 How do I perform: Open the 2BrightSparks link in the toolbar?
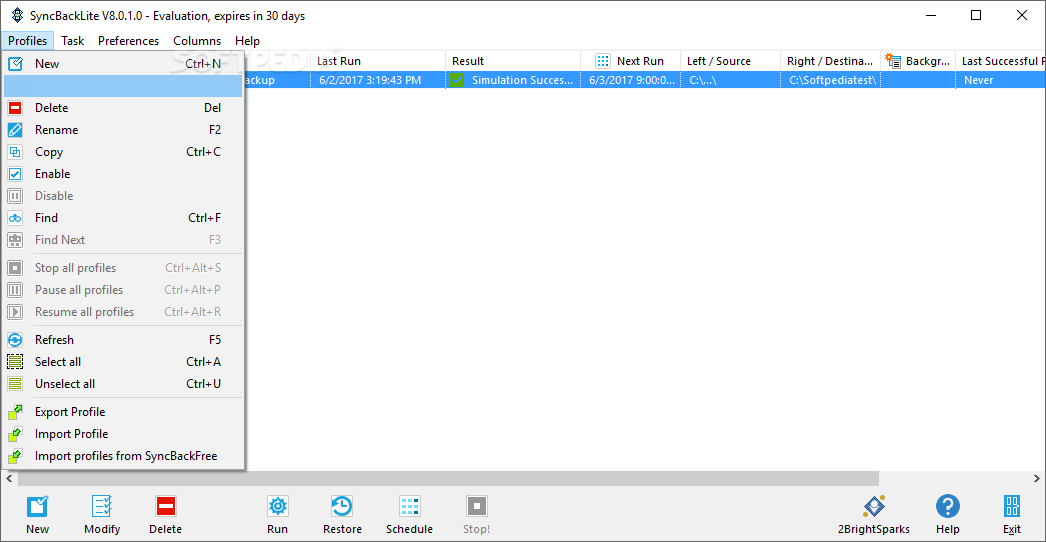coord(873,515)
